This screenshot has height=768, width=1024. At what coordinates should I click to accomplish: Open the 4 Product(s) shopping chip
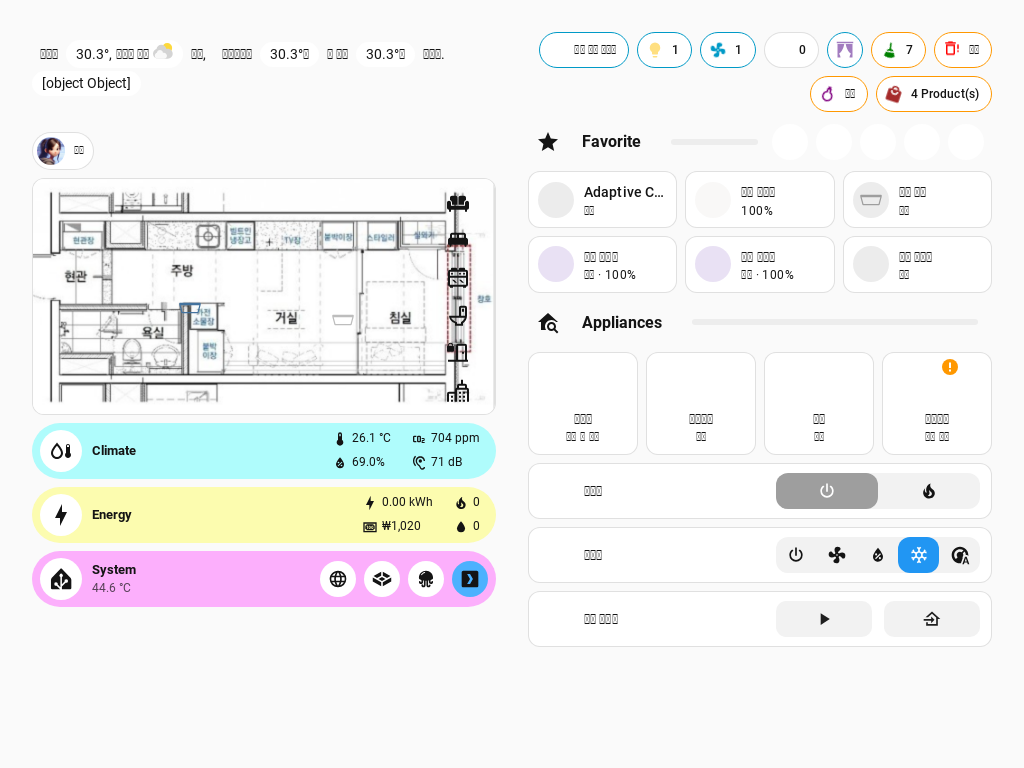[x=933, y=94]
